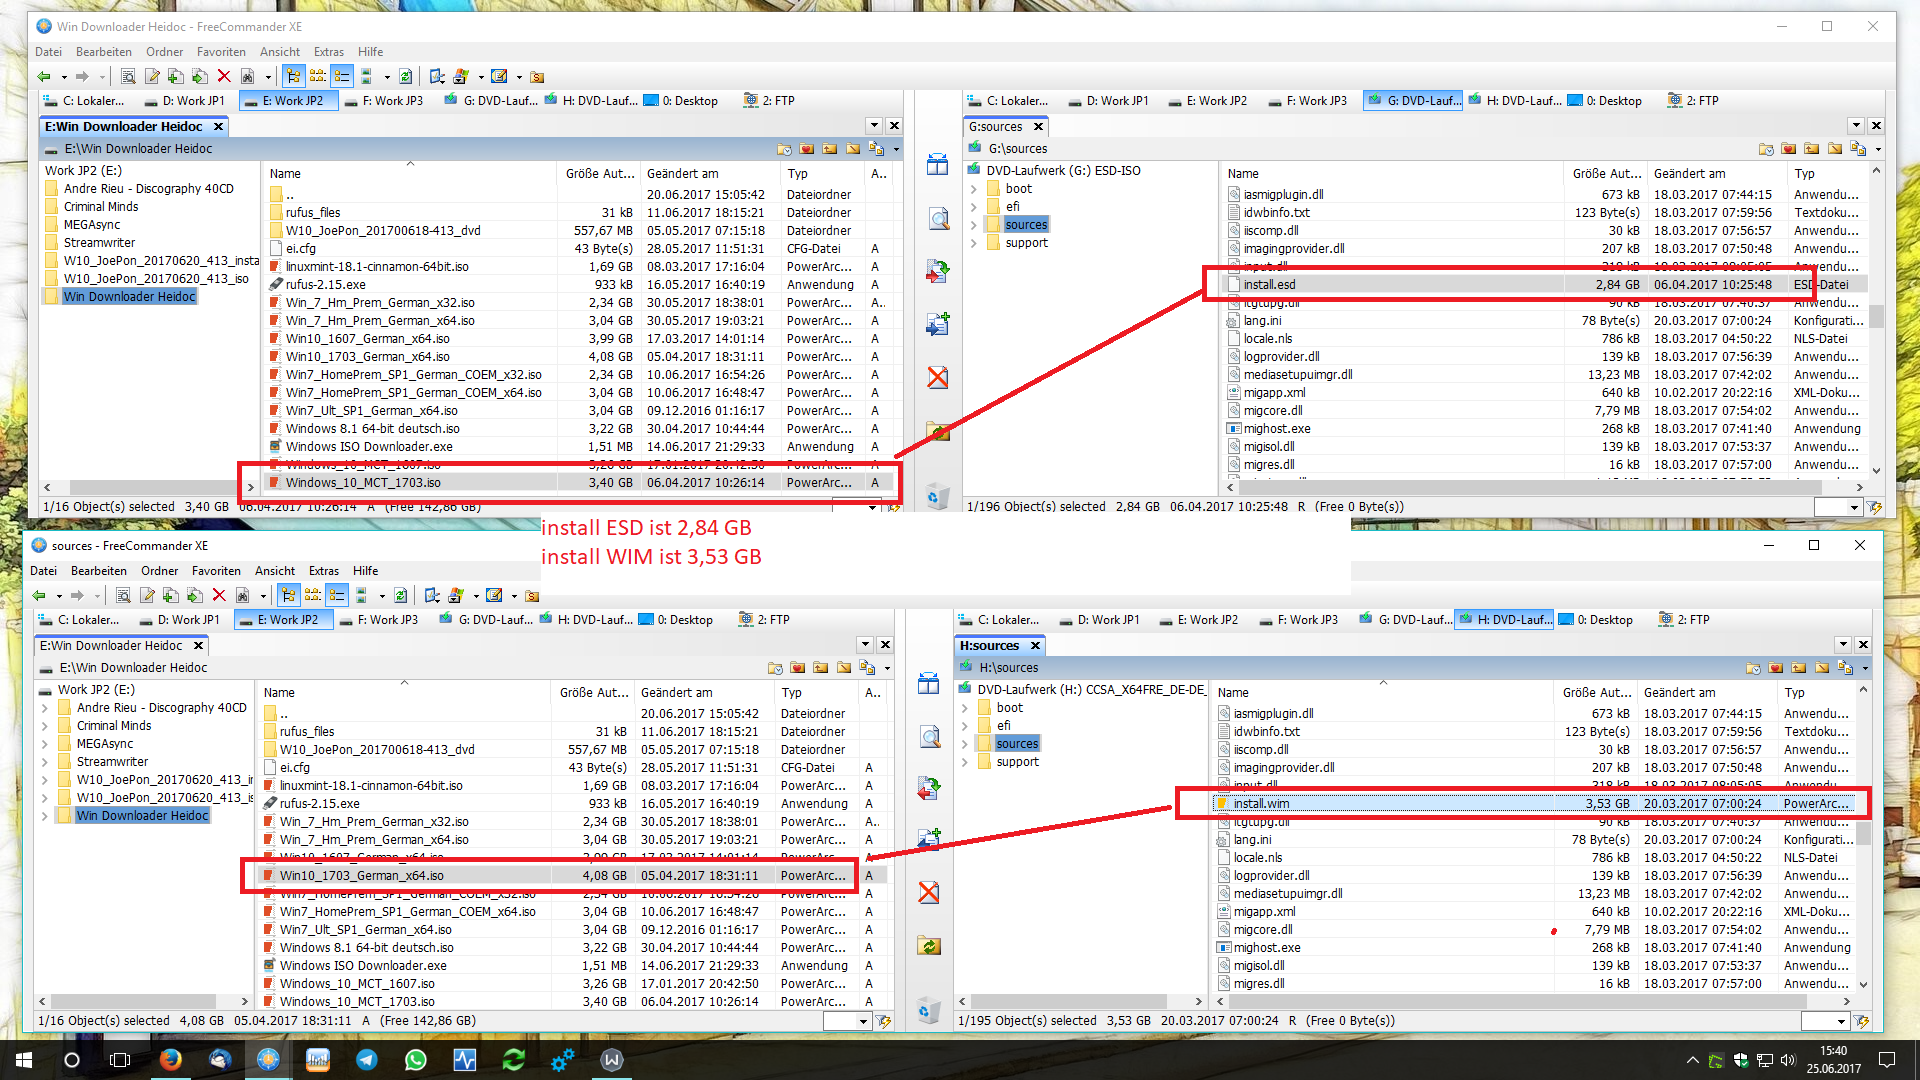
Task: Open tab list dropdown in top left panel
Action: (x=874, y=126)
